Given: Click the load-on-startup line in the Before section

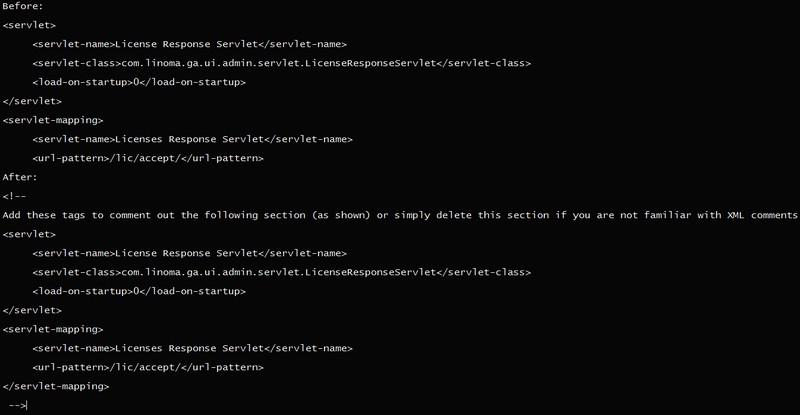Looking at the screenshot, I should click(x=138, y=82).
